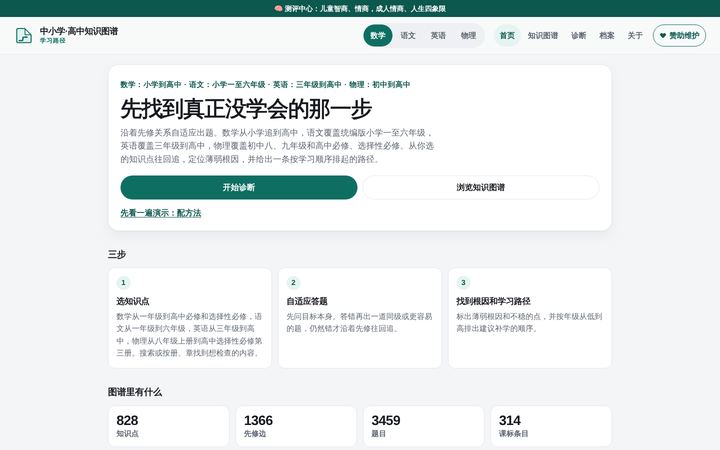Open the 先看一遍演示：配方法 link

click(161, 213)
